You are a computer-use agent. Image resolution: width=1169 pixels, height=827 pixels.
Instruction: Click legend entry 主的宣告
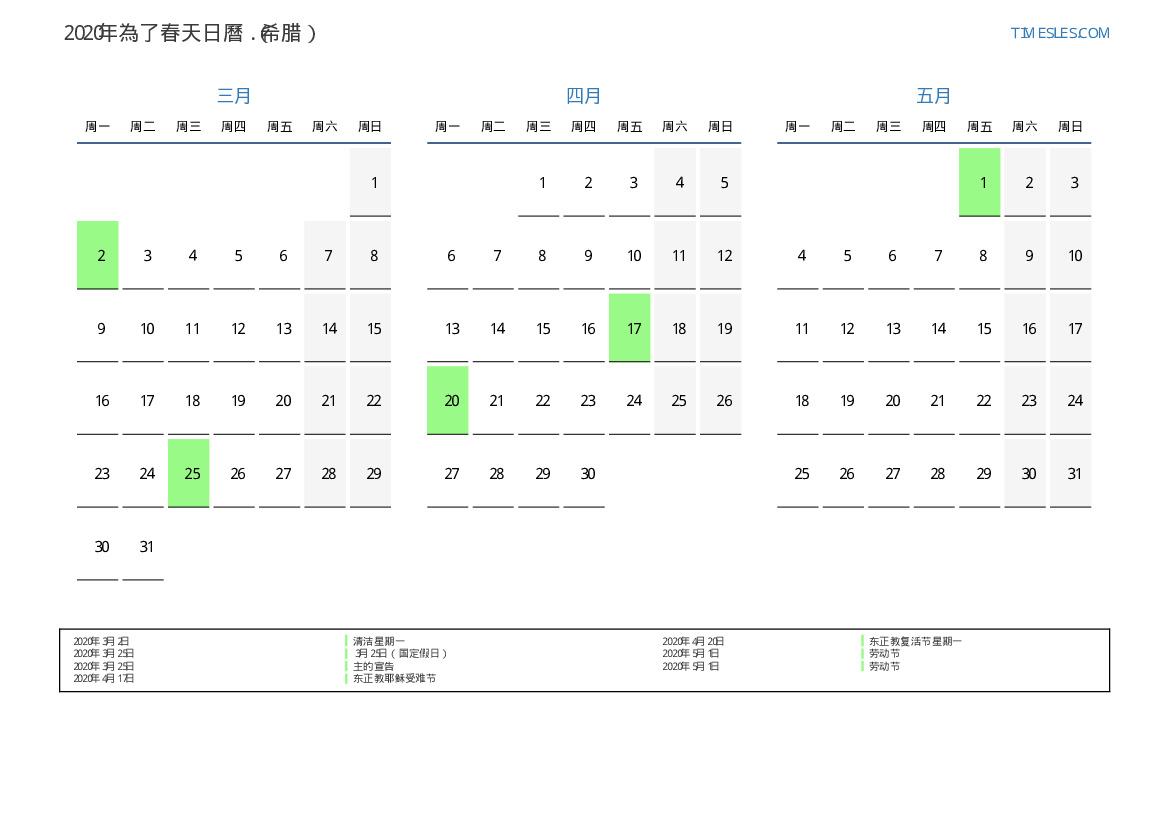374,666
